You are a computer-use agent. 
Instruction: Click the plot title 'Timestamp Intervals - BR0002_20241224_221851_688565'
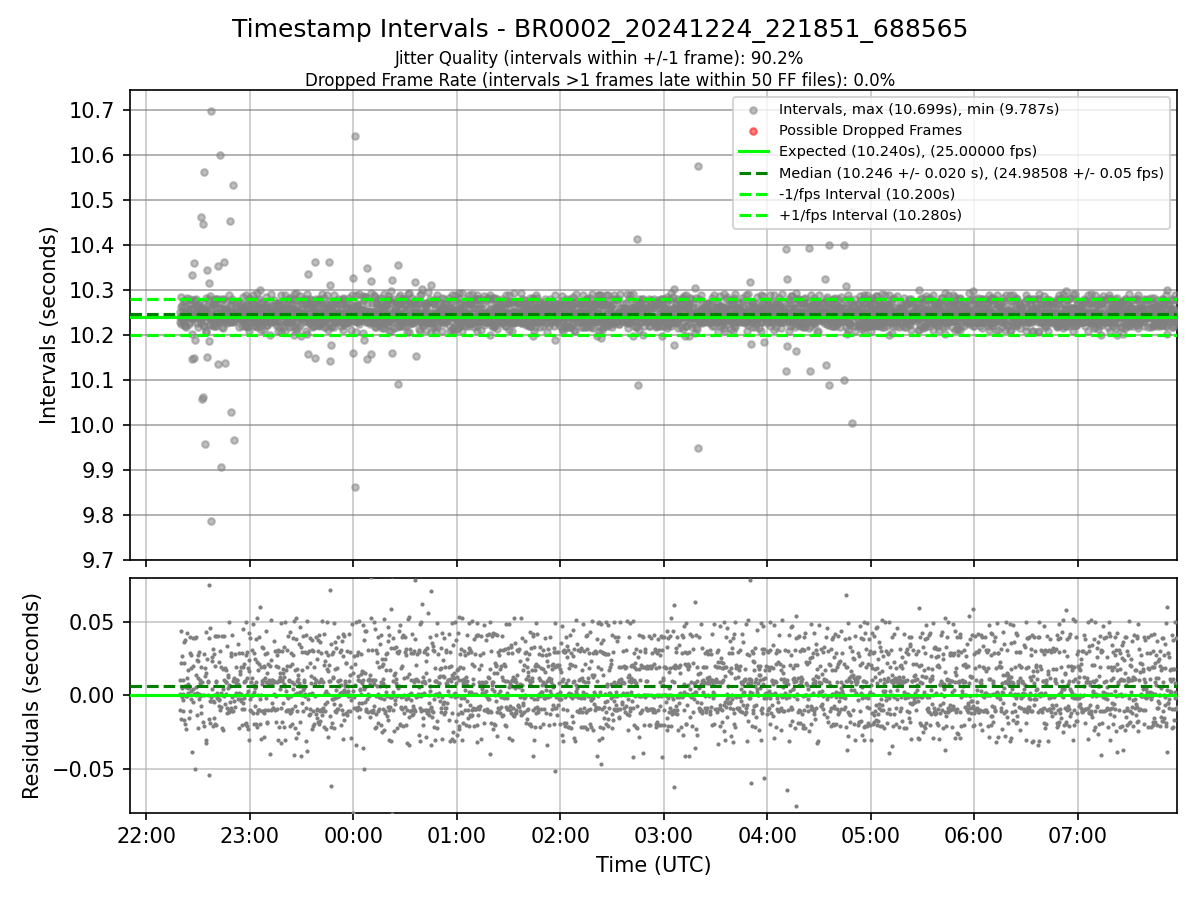point(600,29)
